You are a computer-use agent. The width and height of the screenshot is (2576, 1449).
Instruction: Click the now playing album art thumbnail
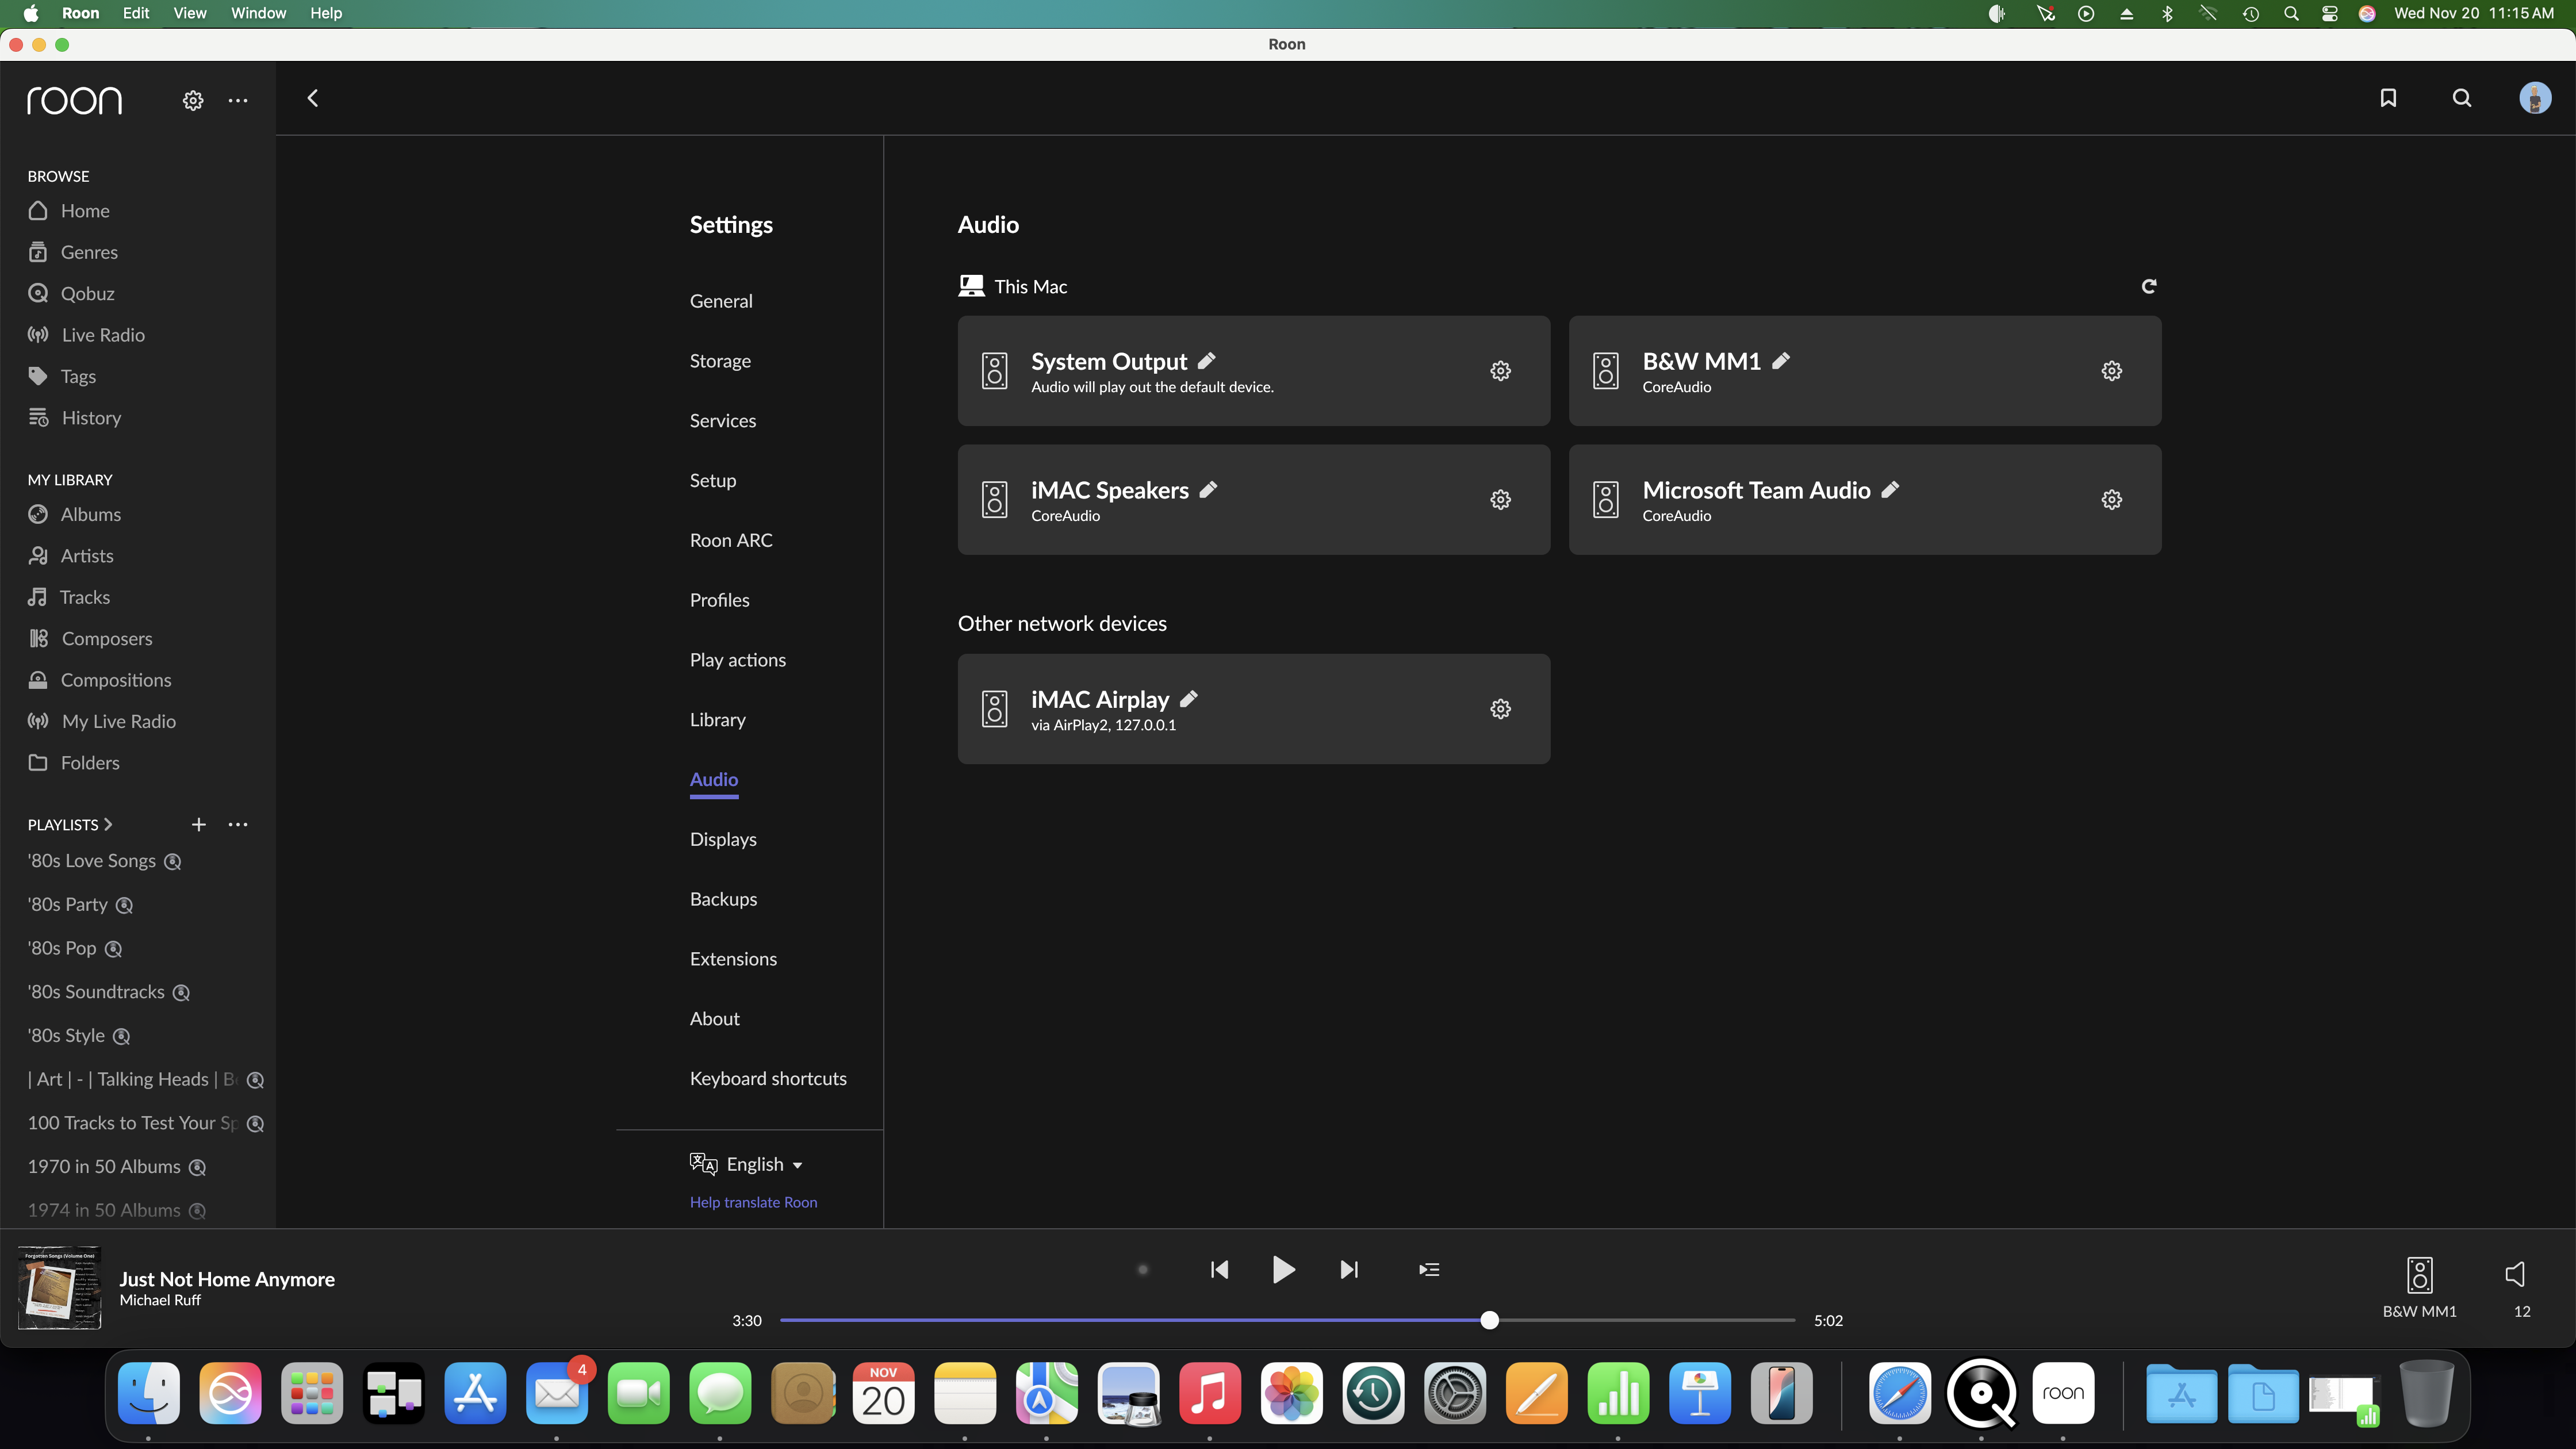60,1288
